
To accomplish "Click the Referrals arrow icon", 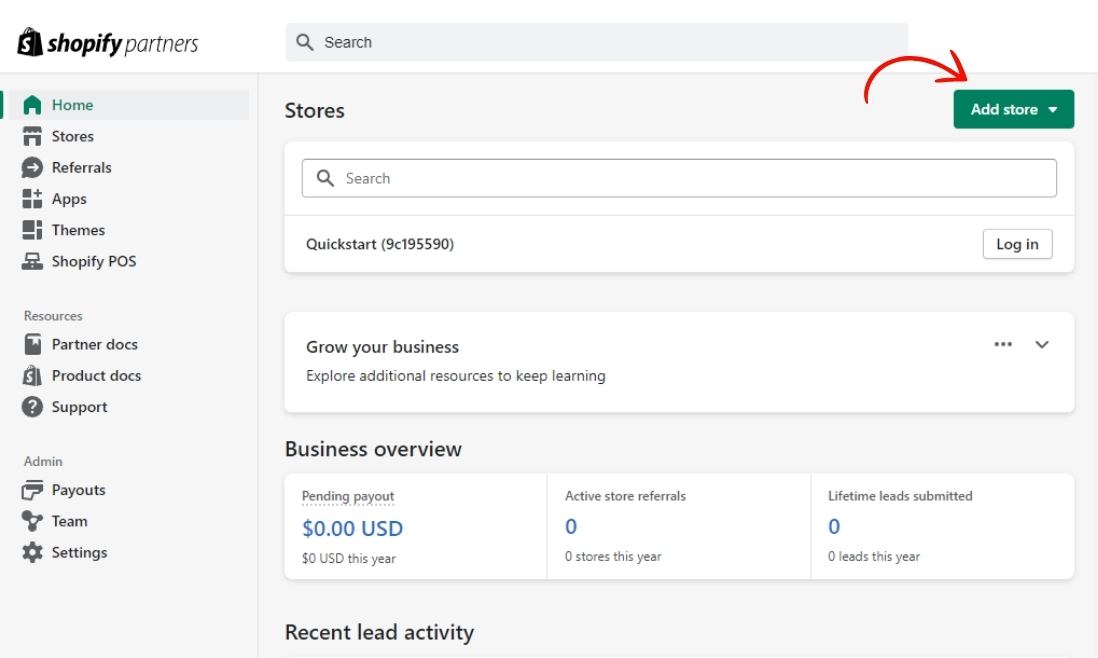I will pyautogui.click(x=32, y=167).
